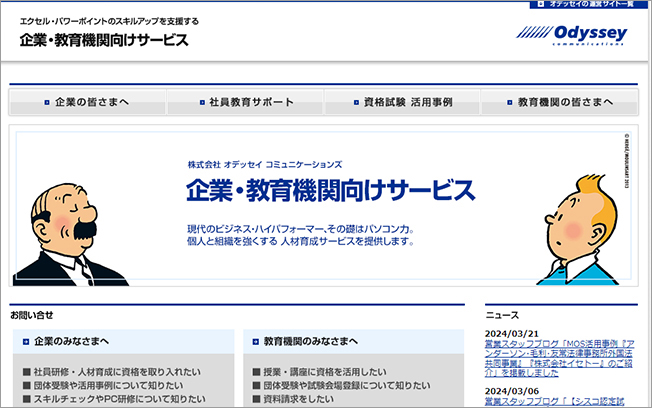Click the 2024/03/06 news date

pos(511,391)
